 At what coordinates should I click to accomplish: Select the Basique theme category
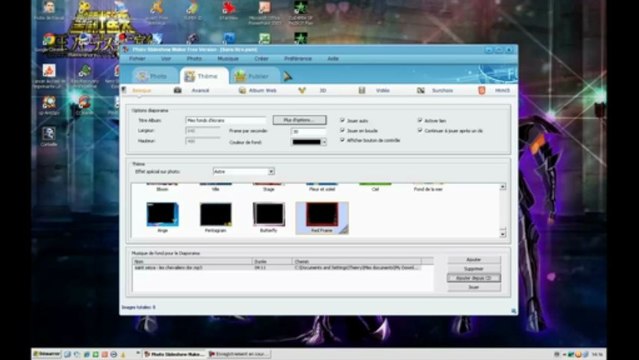point(141,91)
